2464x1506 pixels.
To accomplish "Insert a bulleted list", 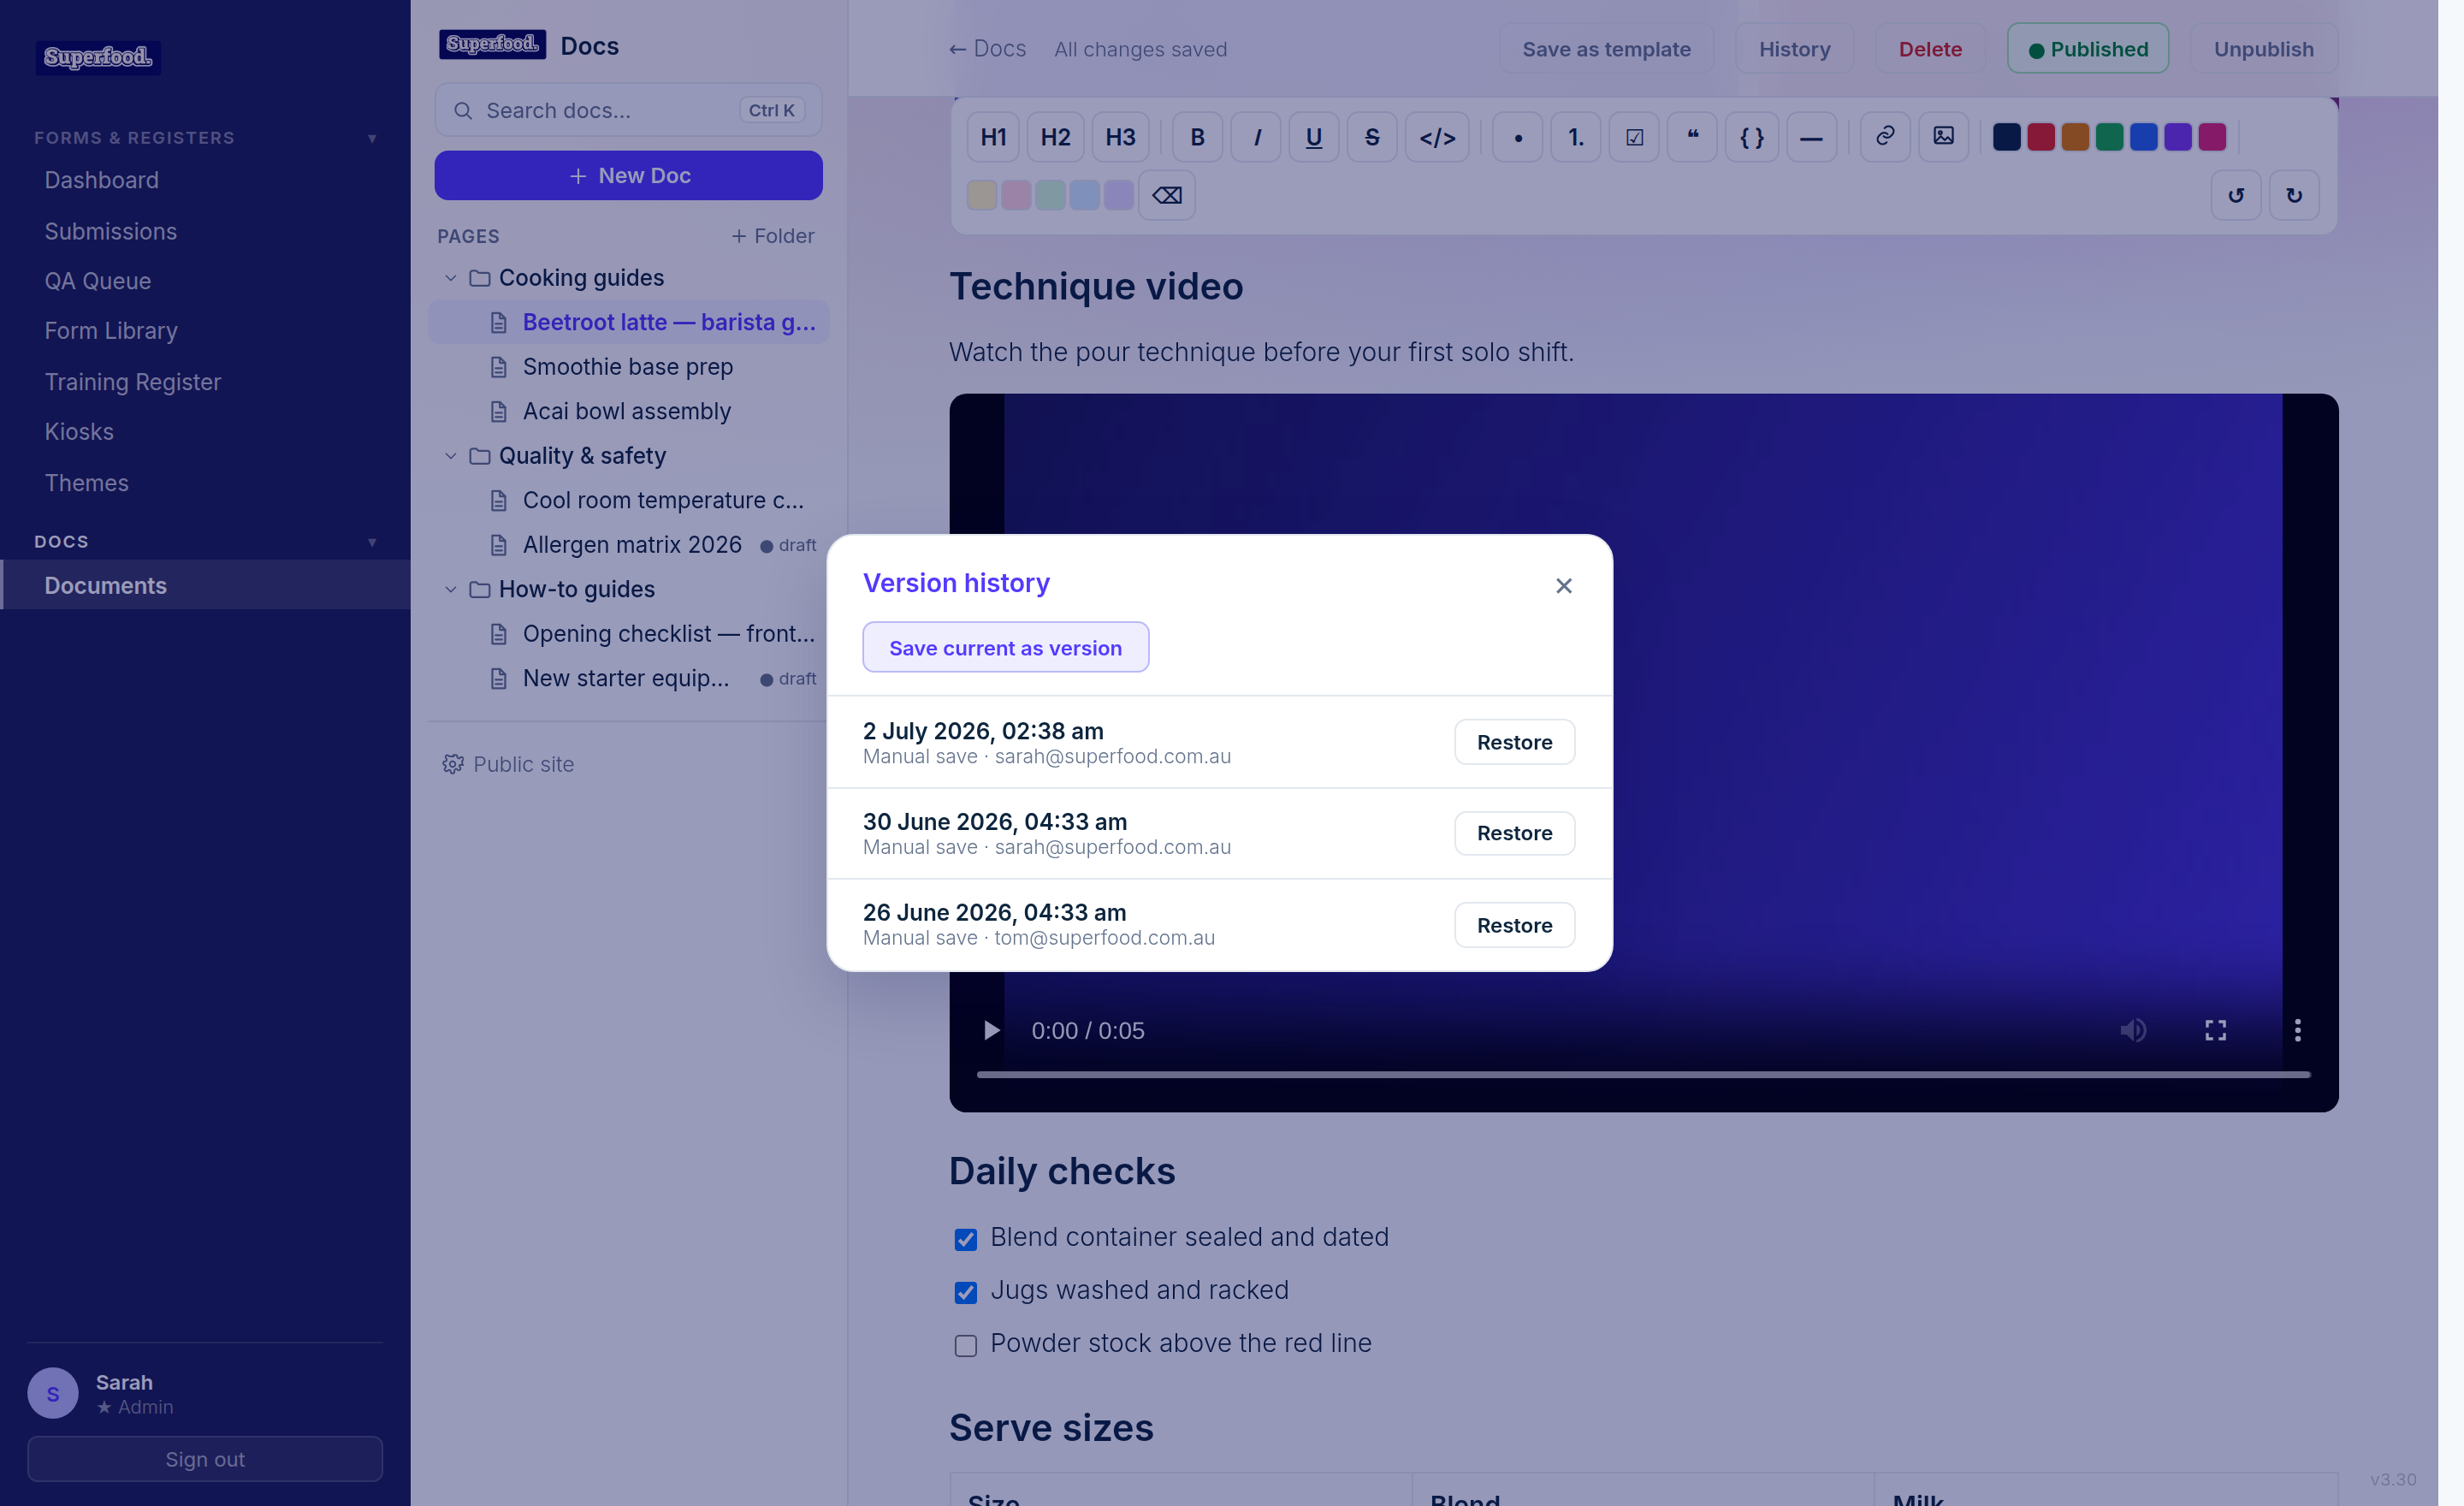I will 1518,137.
